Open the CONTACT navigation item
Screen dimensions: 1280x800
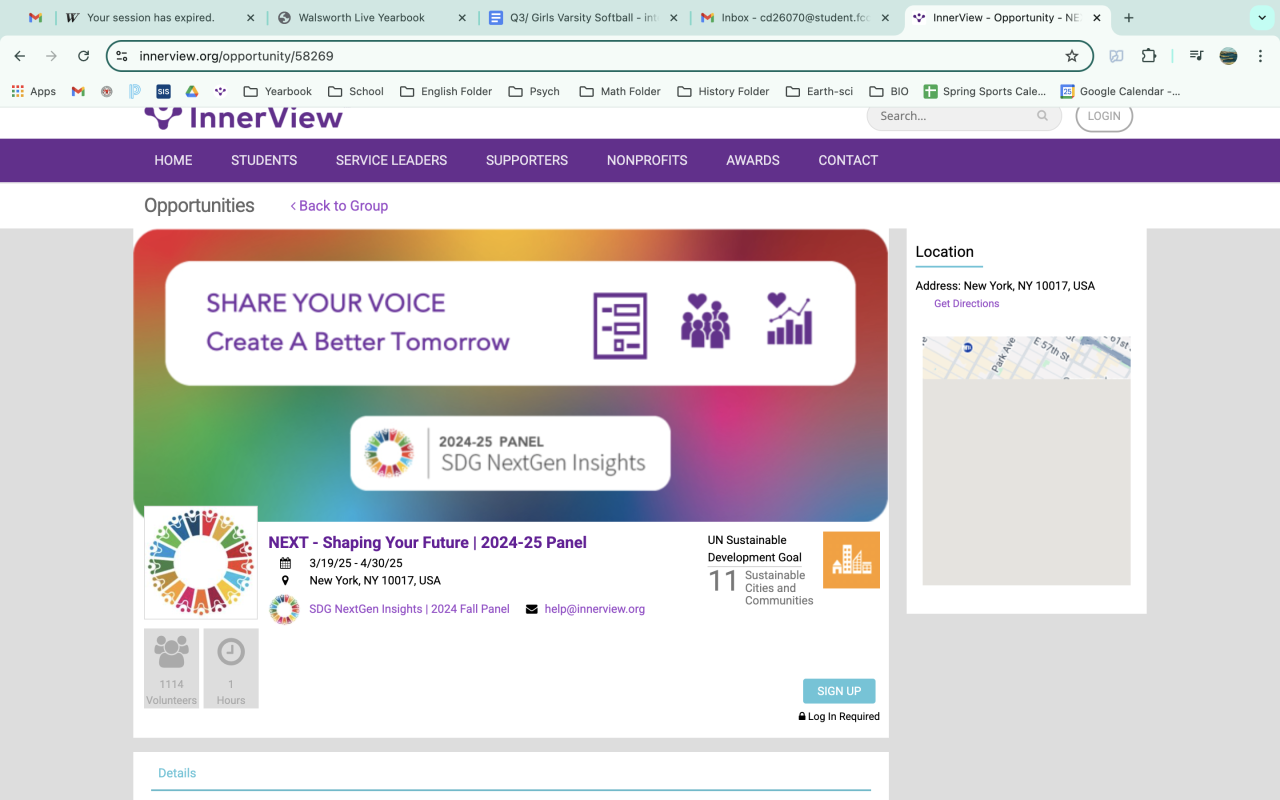click(x=848, y=160)
